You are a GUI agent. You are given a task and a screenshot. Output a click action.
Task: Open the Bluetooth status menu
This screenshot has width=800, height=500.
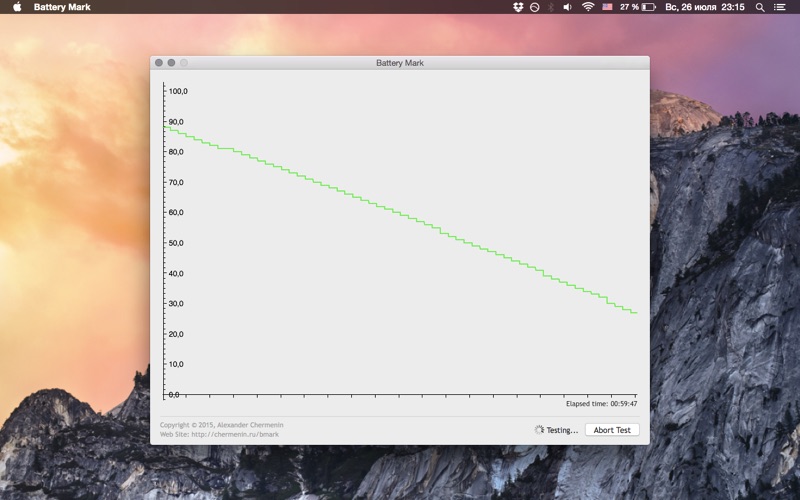click(x=551, y=7)
